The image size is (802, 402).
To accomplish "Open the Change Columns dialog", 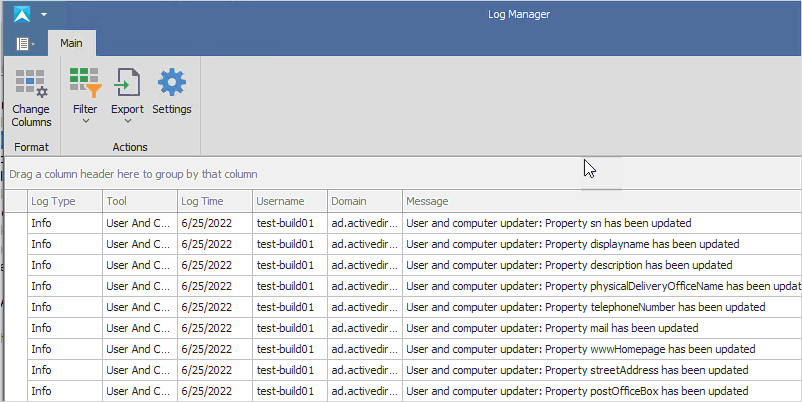I will tap(31, 98).
